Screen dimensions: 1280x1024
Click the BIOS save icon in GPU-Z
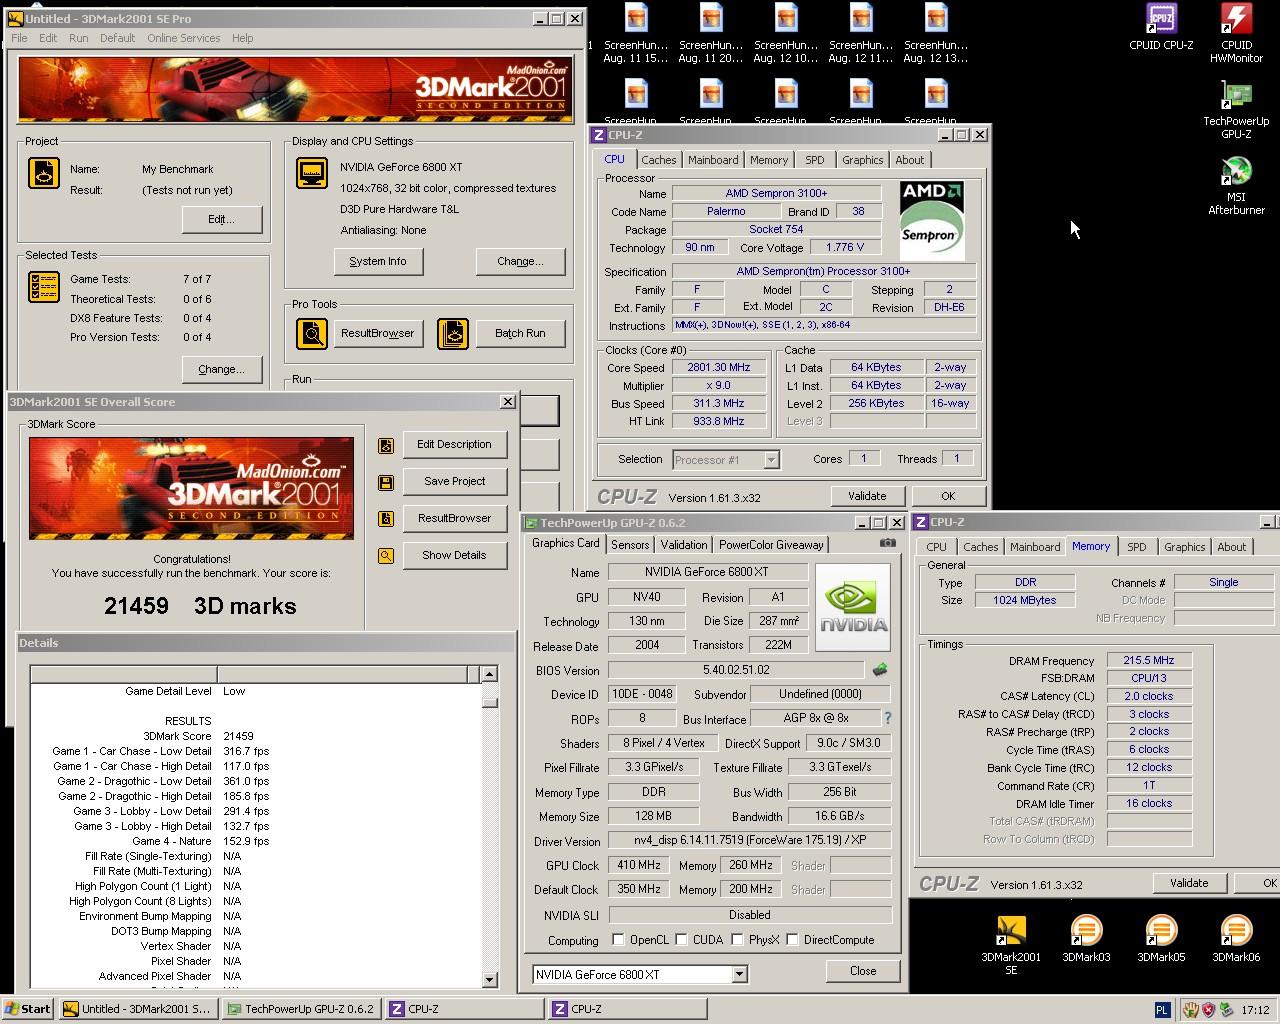pyautogui.click(x=880, y=670)
